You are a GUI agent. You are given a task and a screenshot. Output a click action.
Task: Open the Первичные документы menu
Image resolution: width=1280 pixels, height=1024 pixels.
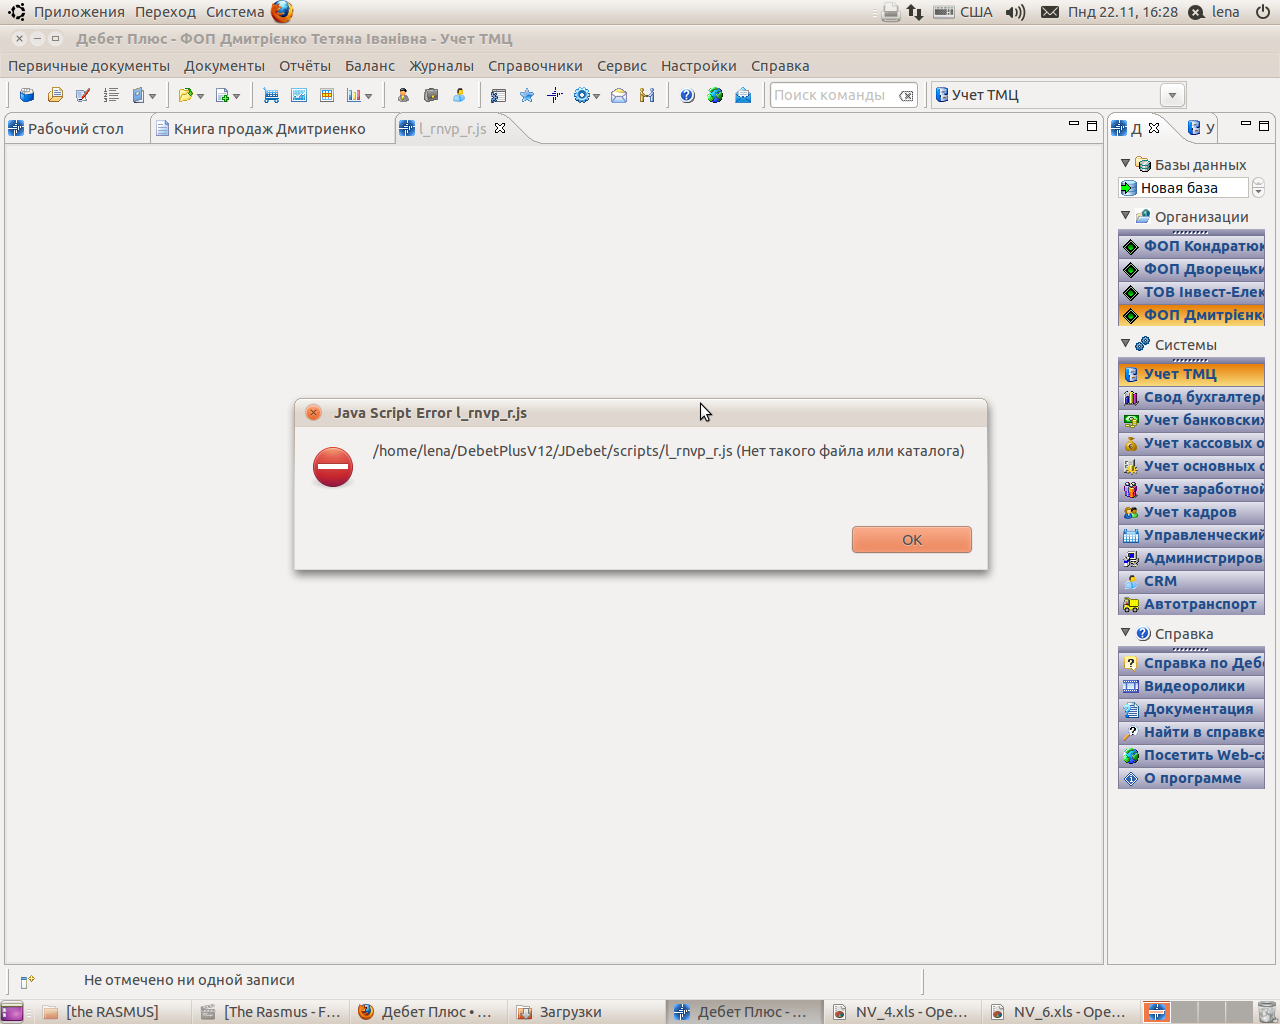pyautogui.click(x=89, y=66)
